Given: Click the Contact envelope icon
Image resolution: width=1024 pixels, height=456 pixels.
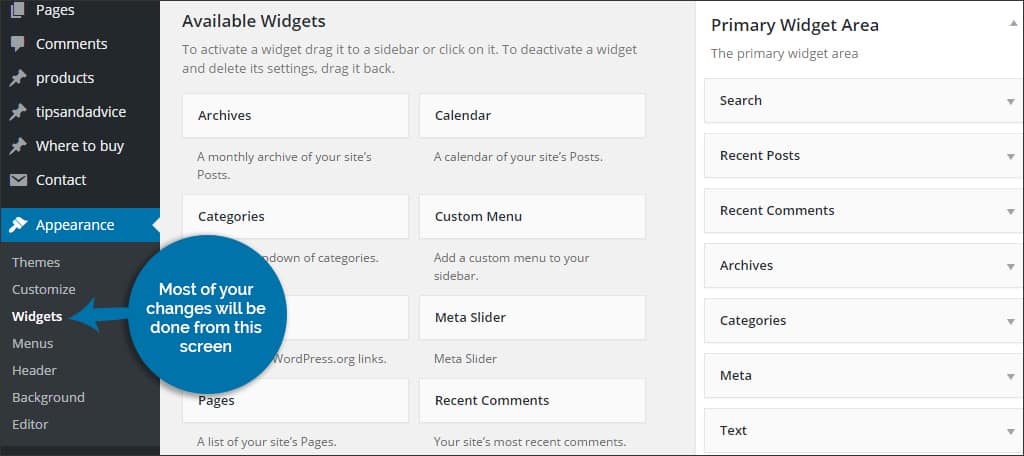Looking at the screenshot, I should click(x=18, y=180).
